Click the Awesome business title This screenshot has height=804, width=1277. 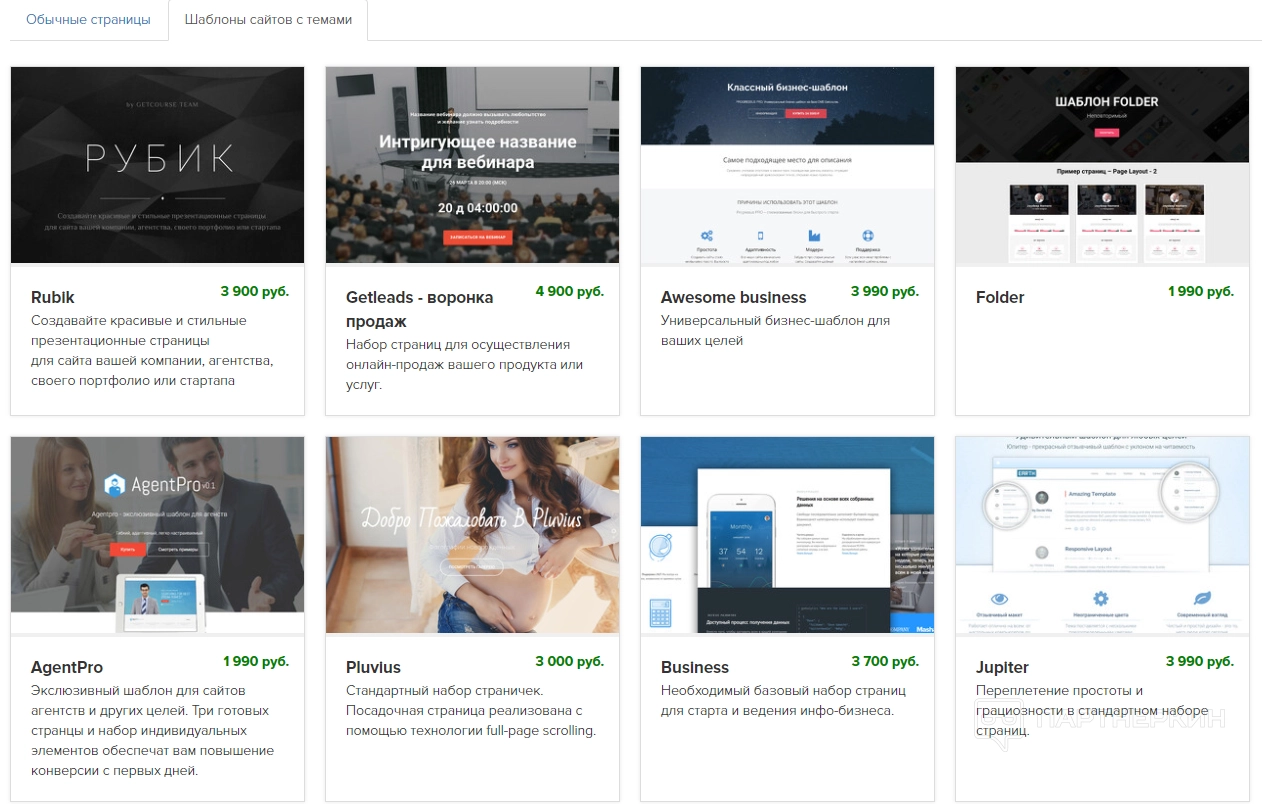(733, 297)
